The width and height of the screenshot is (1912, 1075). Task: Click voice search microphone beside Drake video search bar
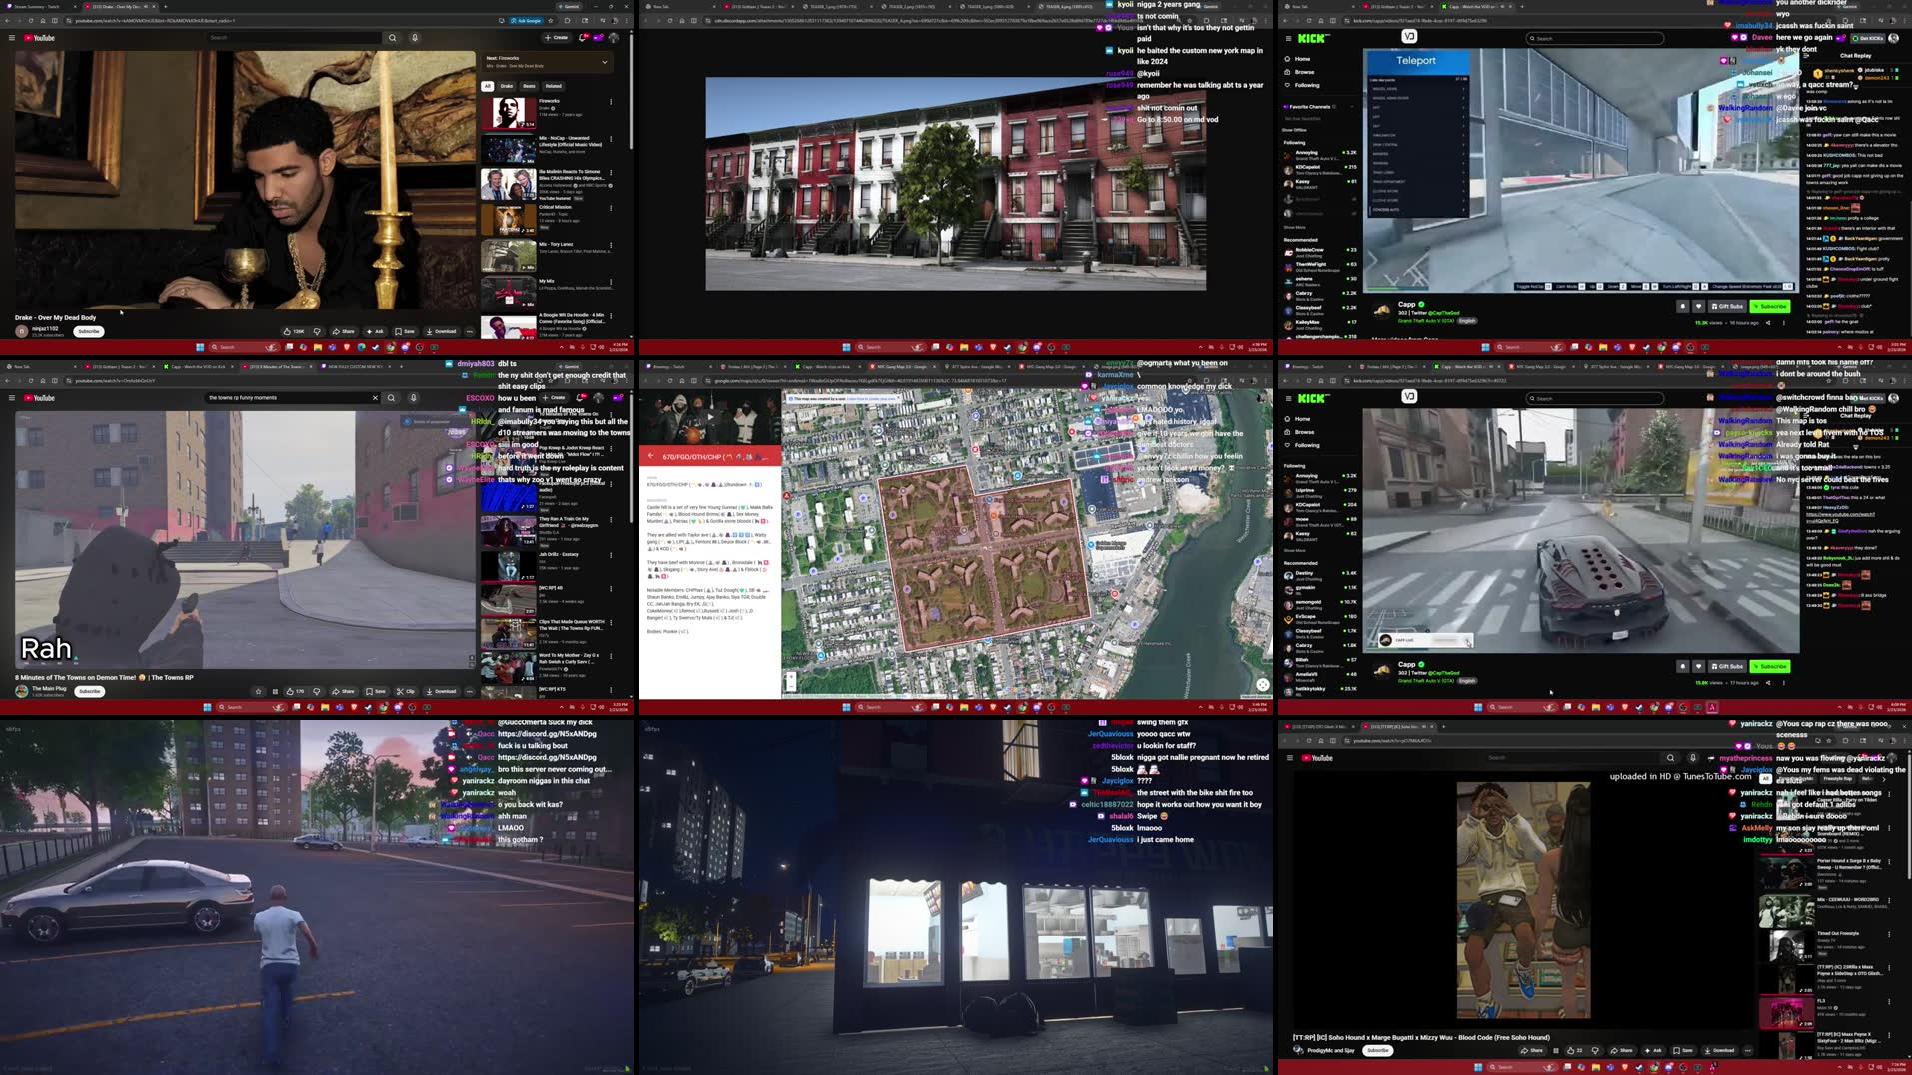(x=414, y=38)
